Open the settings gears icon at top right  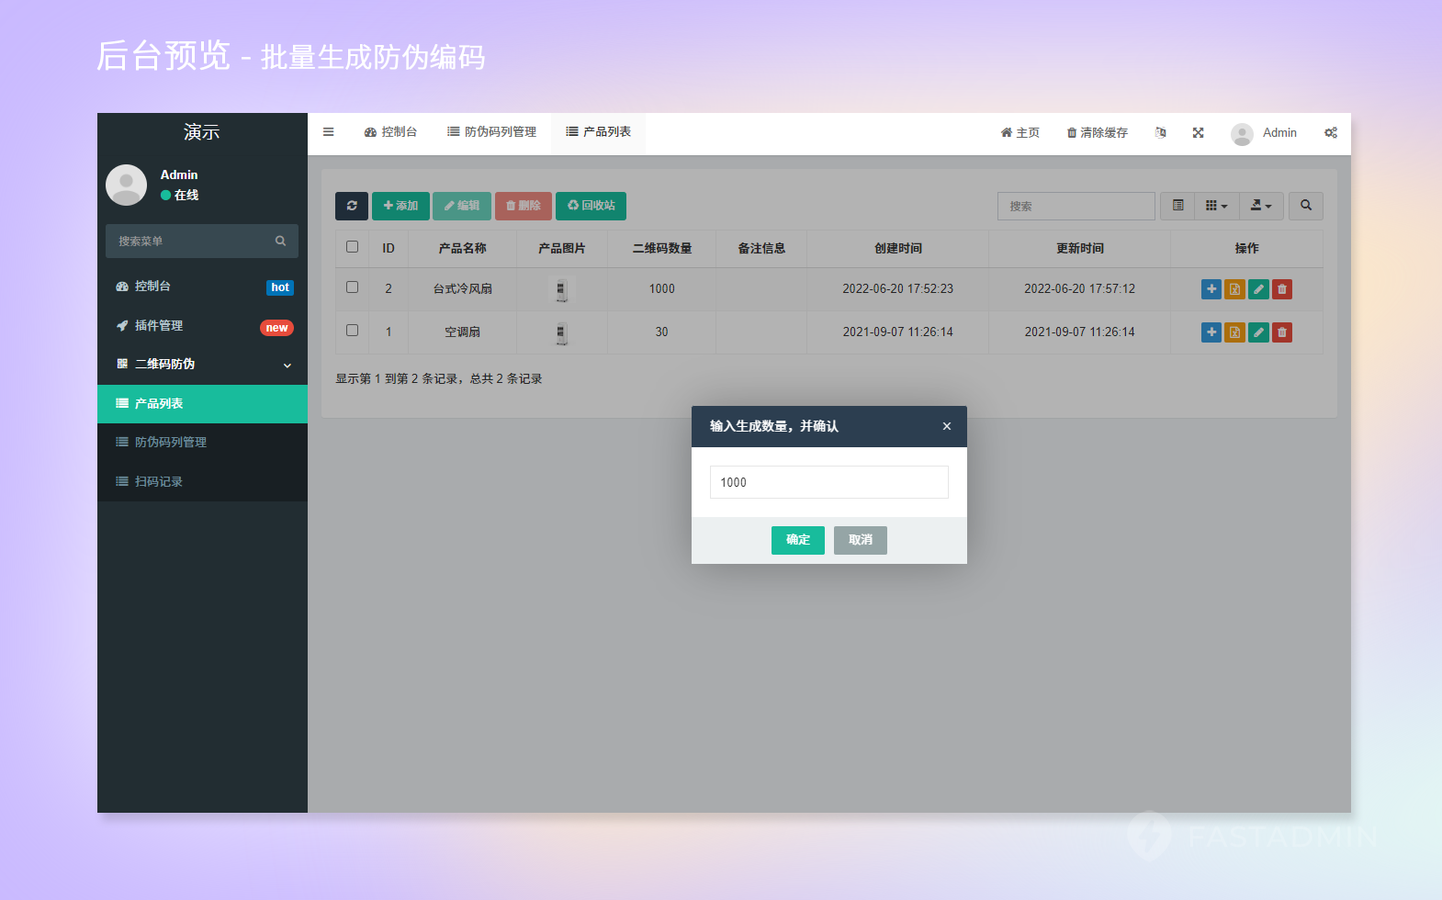[1330, 133]
